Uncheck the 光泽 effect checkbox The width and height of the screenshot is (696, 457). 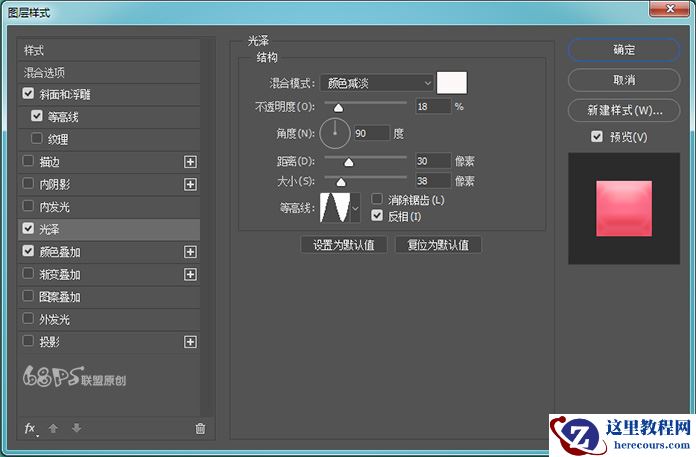(28, 228)
